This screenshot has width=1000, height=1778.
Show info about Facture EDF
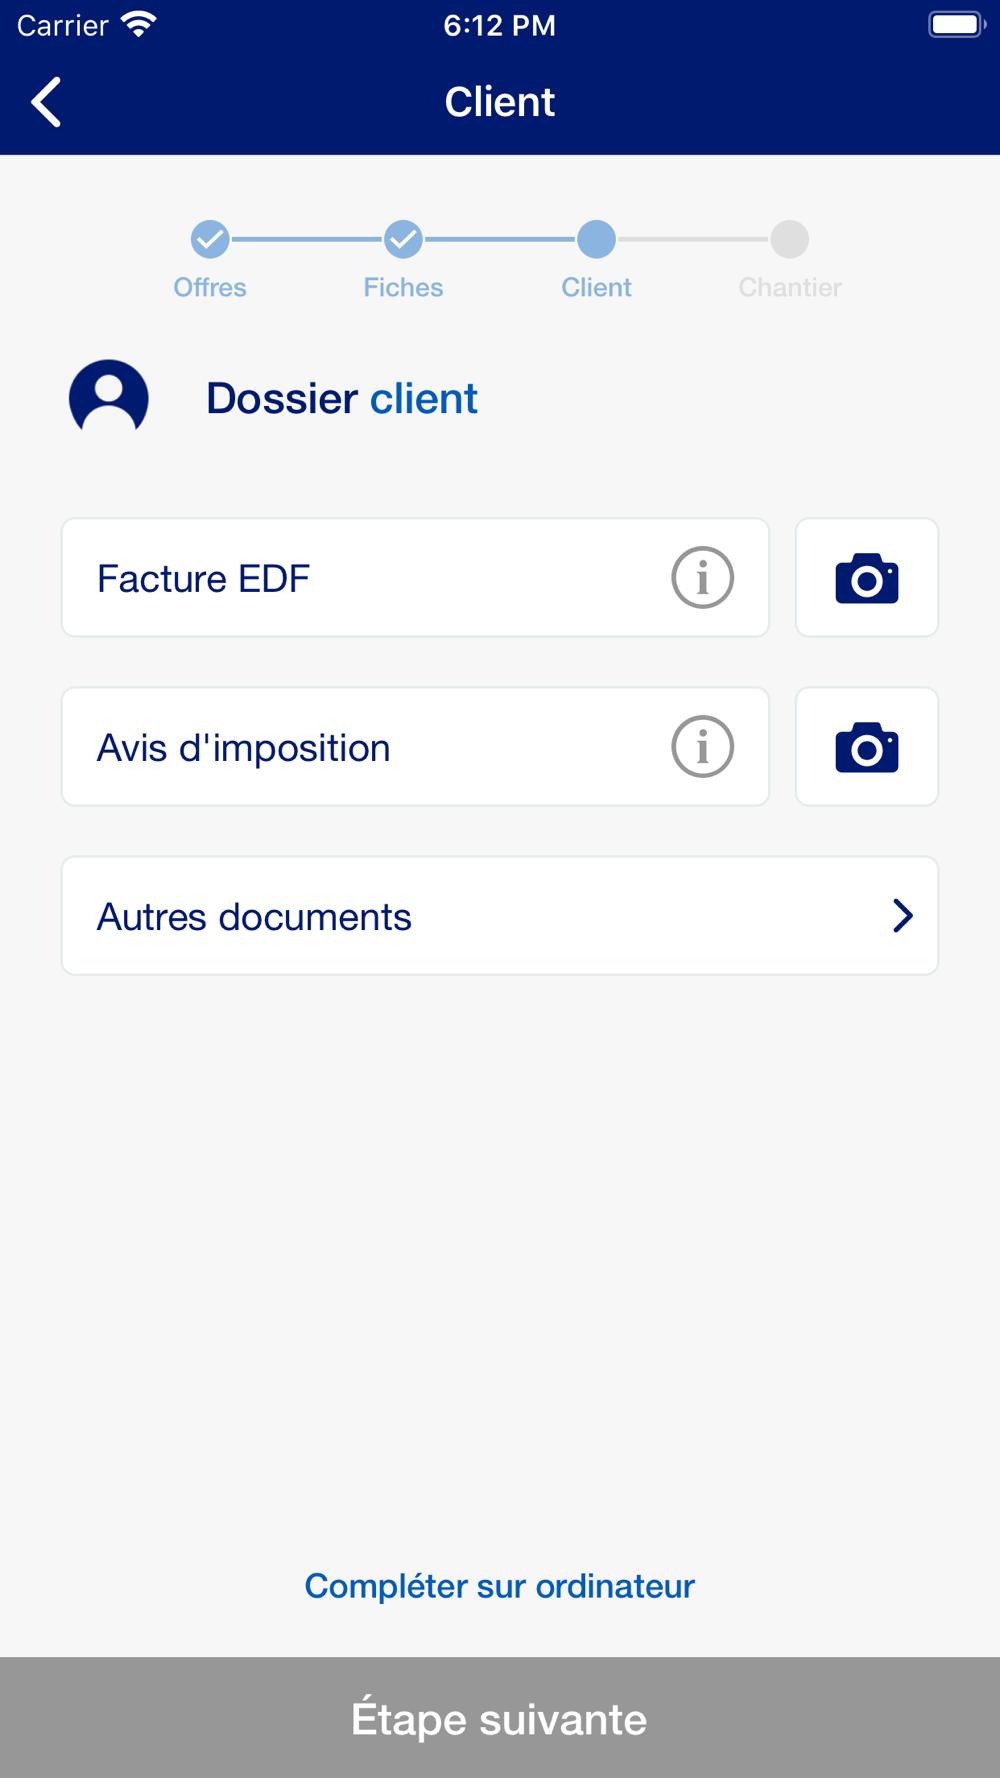coord(702,577)
